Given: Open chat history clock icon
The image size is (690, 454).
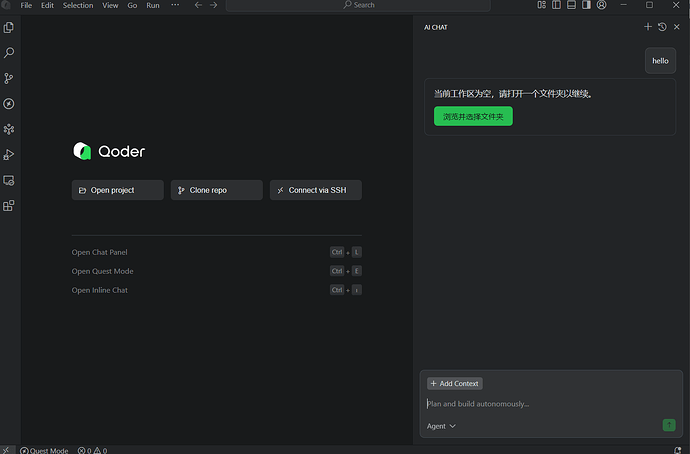Looking at the screenshot, I should coord(662,27).
